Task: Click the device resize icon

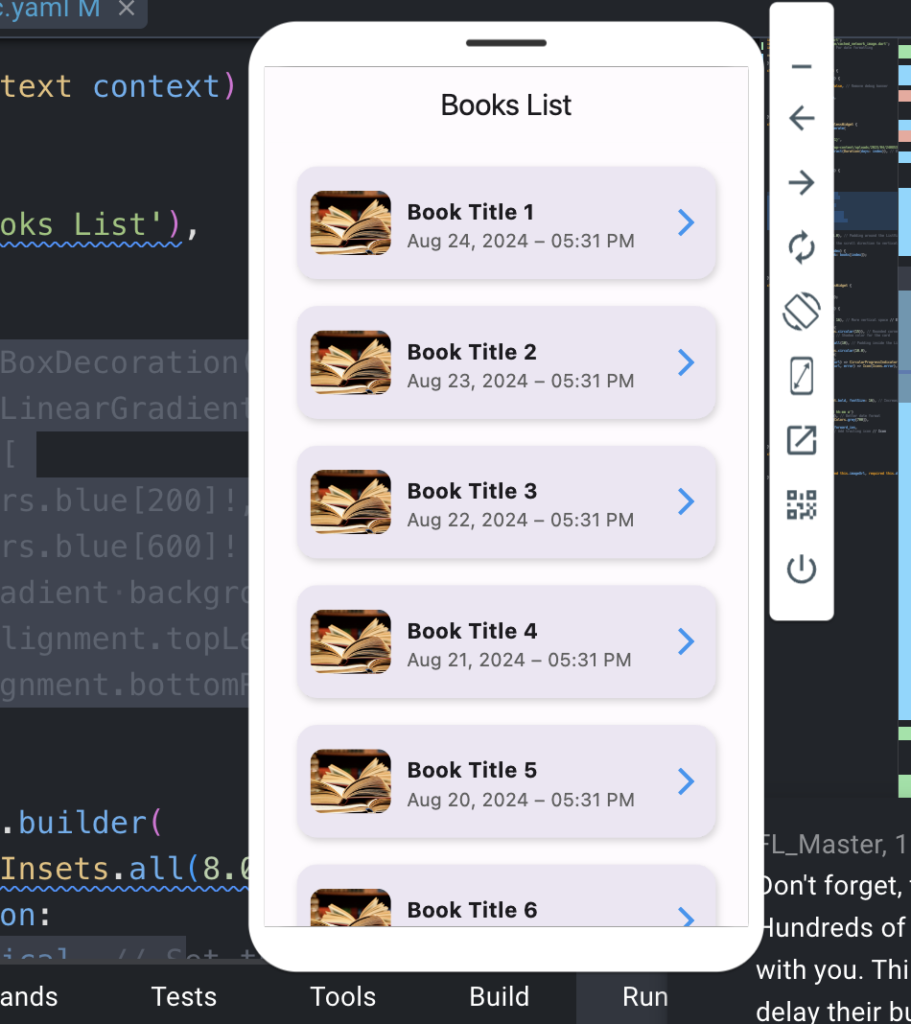Action: (801, 376)
